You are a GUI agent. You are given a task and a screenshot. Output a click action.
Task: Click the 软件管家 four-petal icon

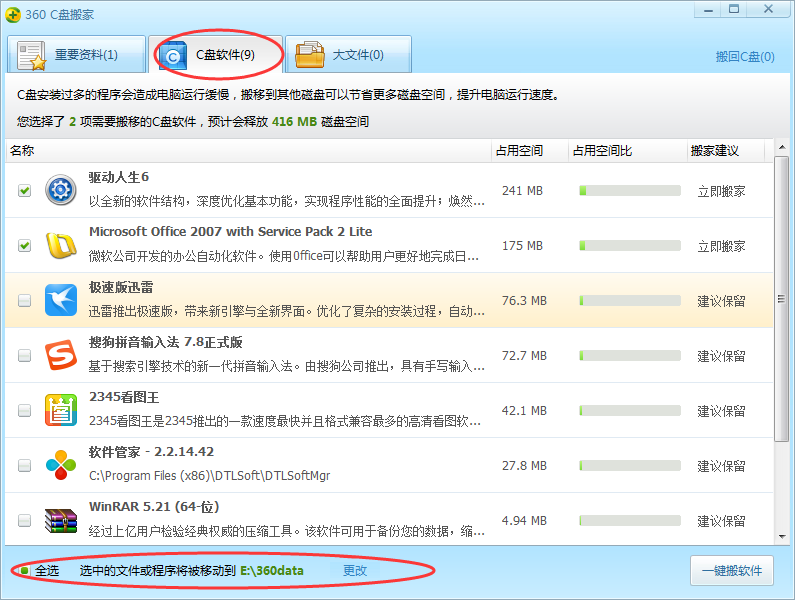[x=61, y=465]
